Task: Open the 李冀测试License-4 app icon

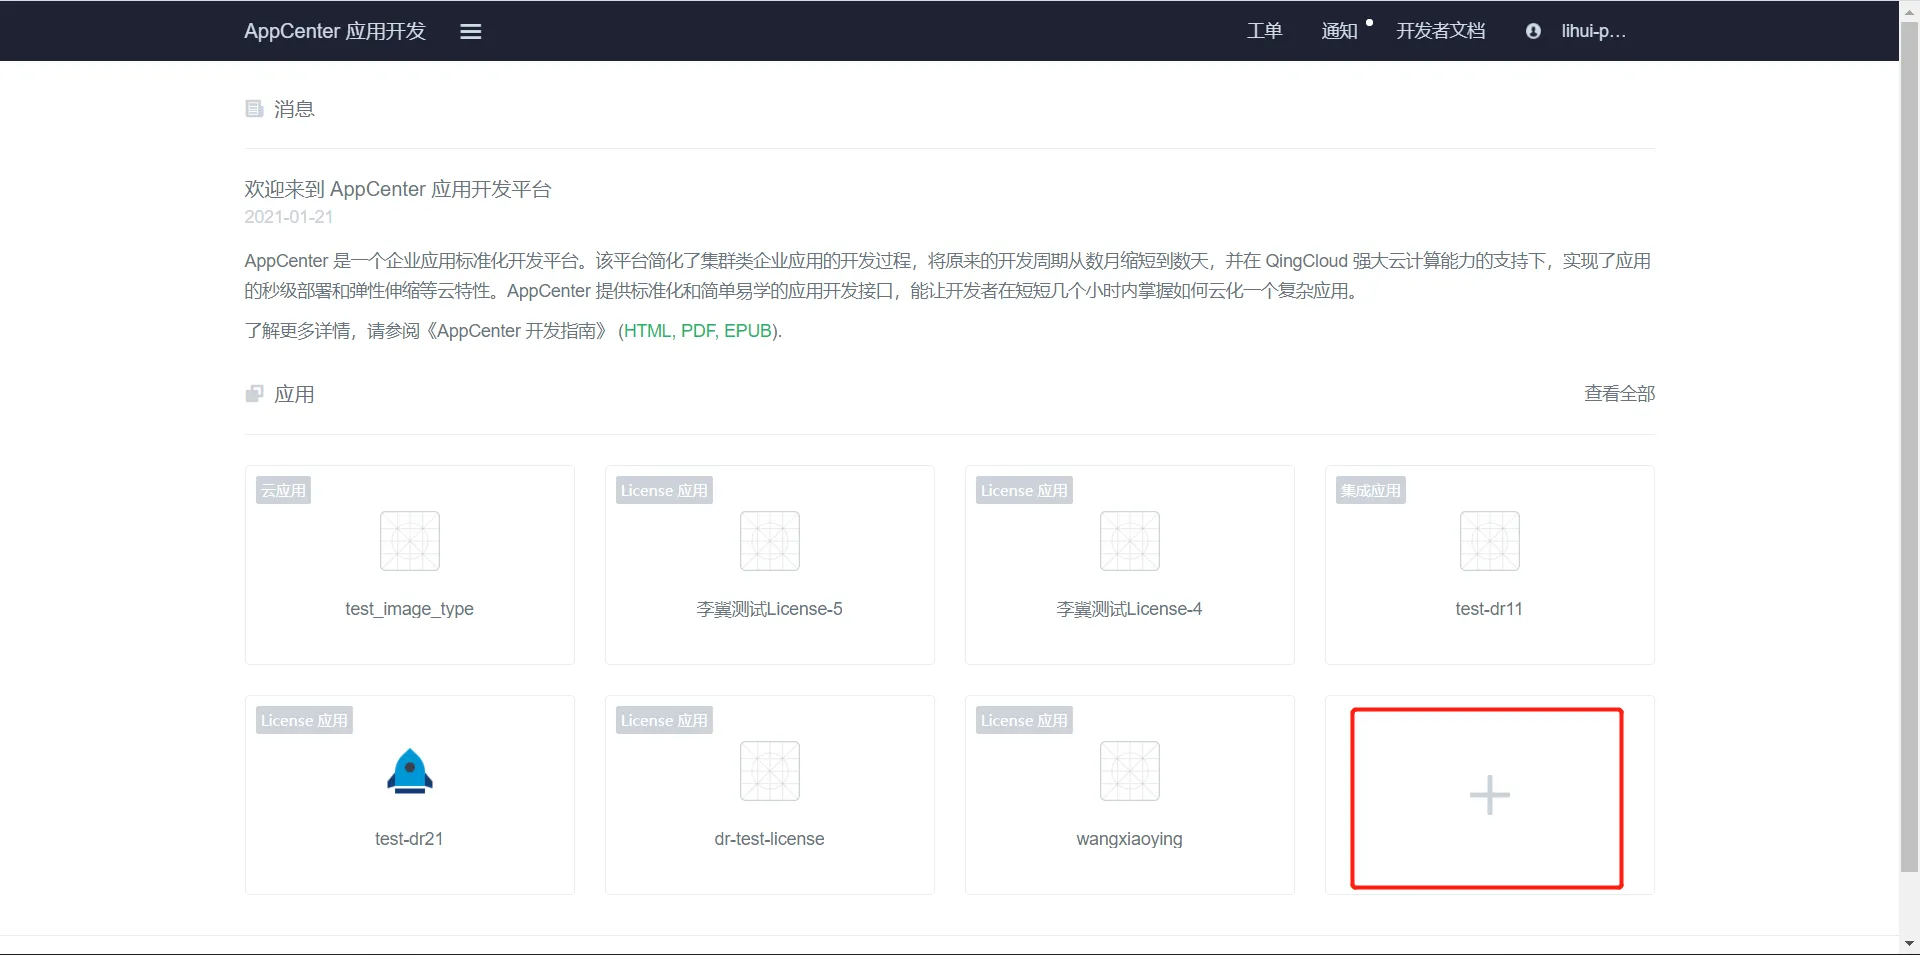Action: point(1130,541)
